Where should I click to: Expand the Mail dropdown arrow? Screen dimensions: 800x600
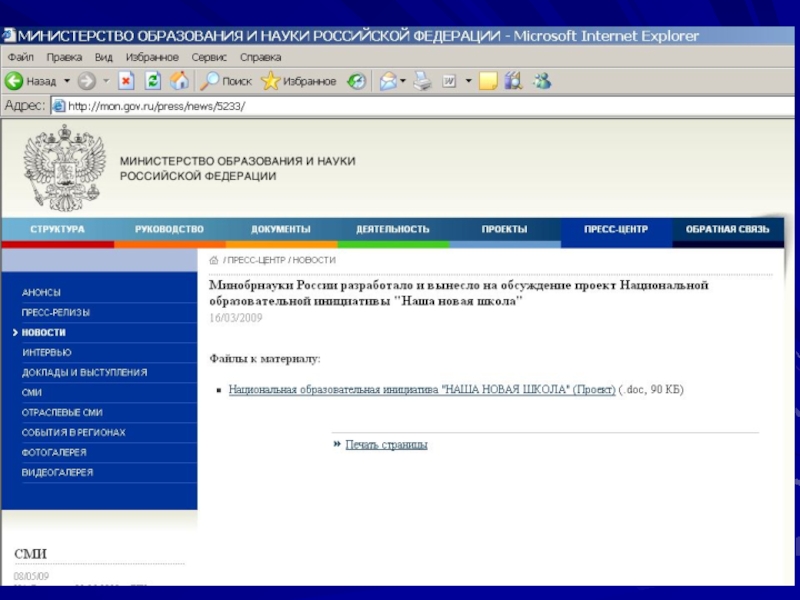(x=403, y=81)
